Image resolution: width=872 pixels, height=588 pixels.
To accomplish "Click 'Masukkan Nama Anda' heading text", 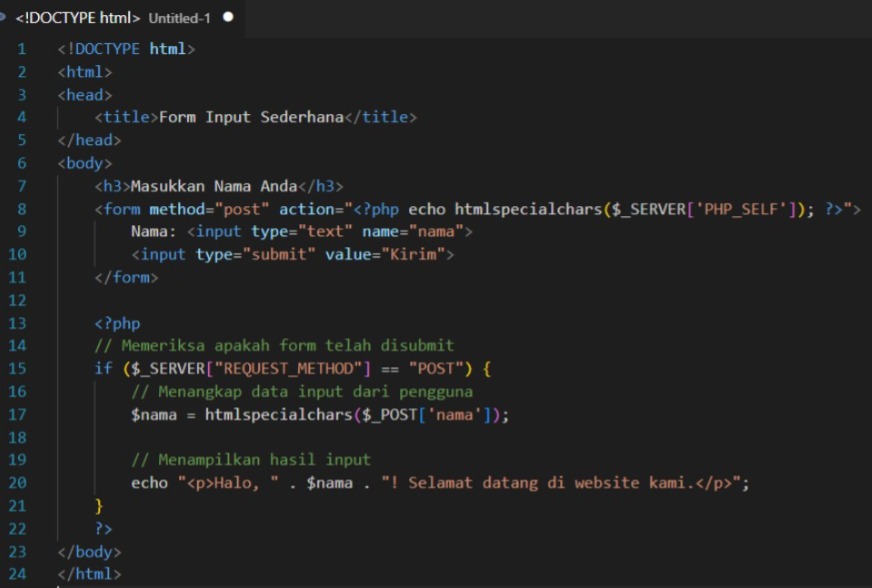I will pyautogui.click(x=214, y=186).
